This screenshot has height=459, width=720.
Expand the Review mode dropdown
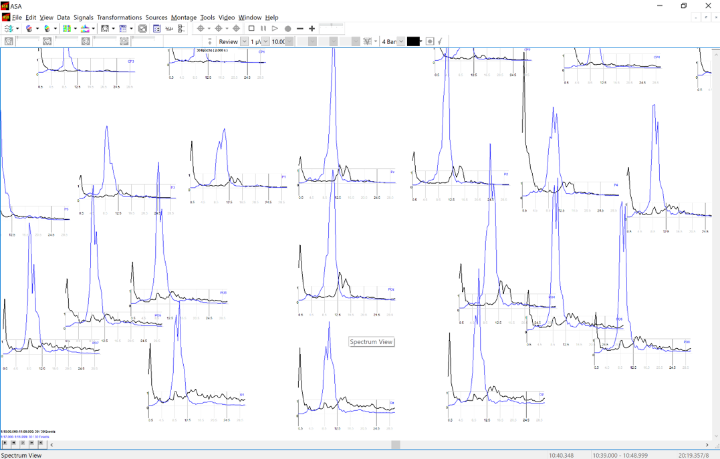pyautogui.click(x=244, y=42)
